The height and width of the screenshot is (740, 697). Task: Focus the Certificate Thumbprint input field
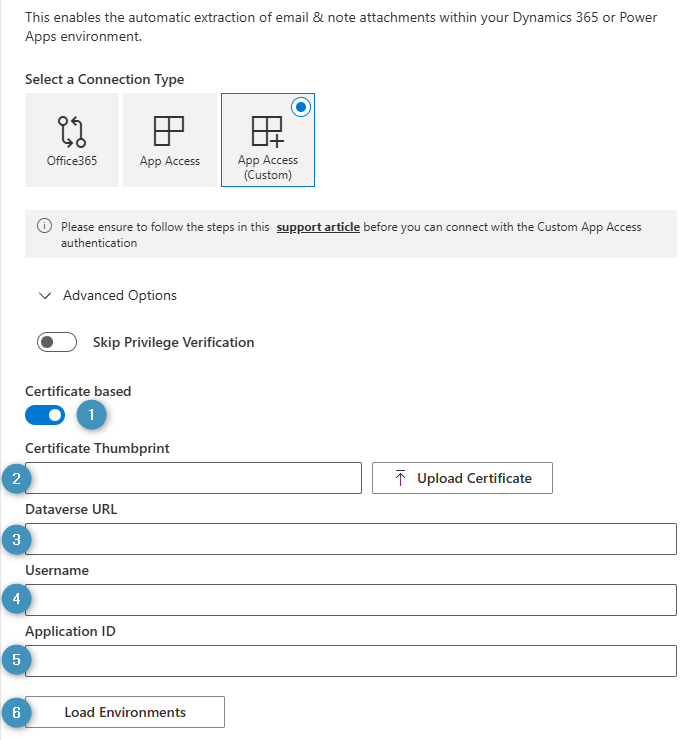(195, 478)
